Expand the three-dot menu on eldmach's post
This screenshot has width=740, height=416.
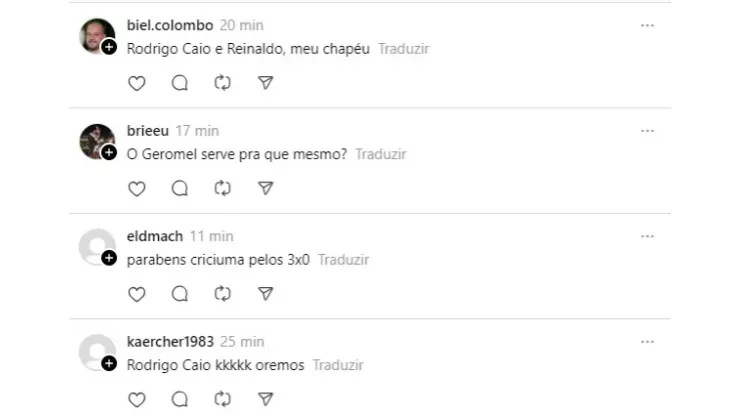pos(647,236)
